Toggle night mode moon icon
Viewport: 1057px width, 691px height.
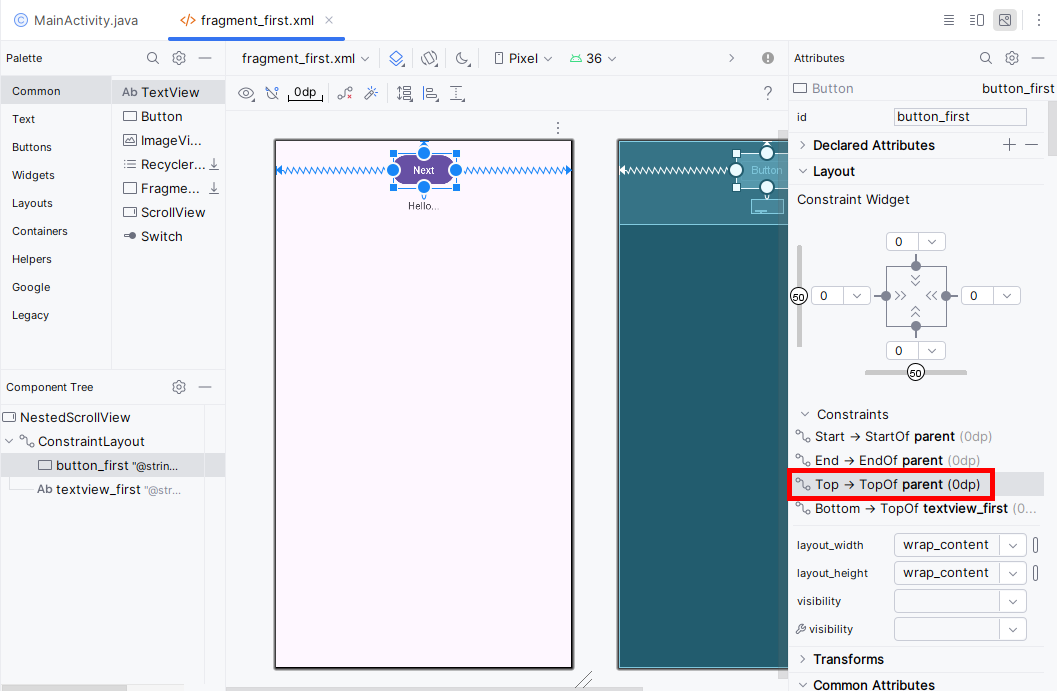(x=462, y=58)
